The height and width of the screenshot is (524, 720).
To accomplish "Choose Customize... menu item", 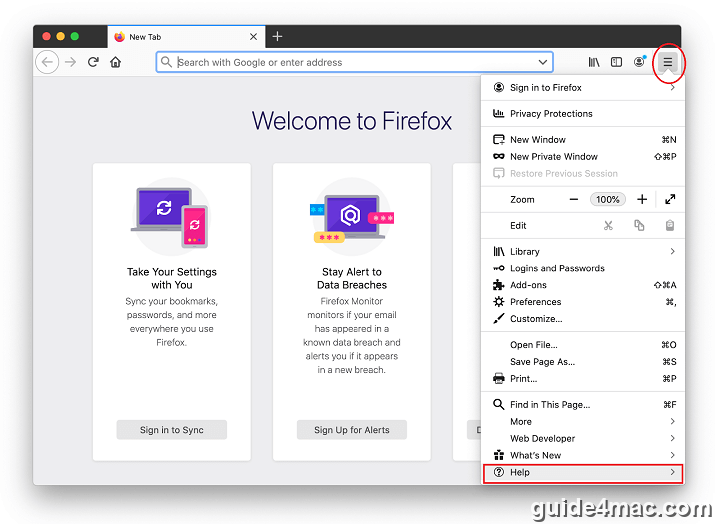I will tap(583, 319).
